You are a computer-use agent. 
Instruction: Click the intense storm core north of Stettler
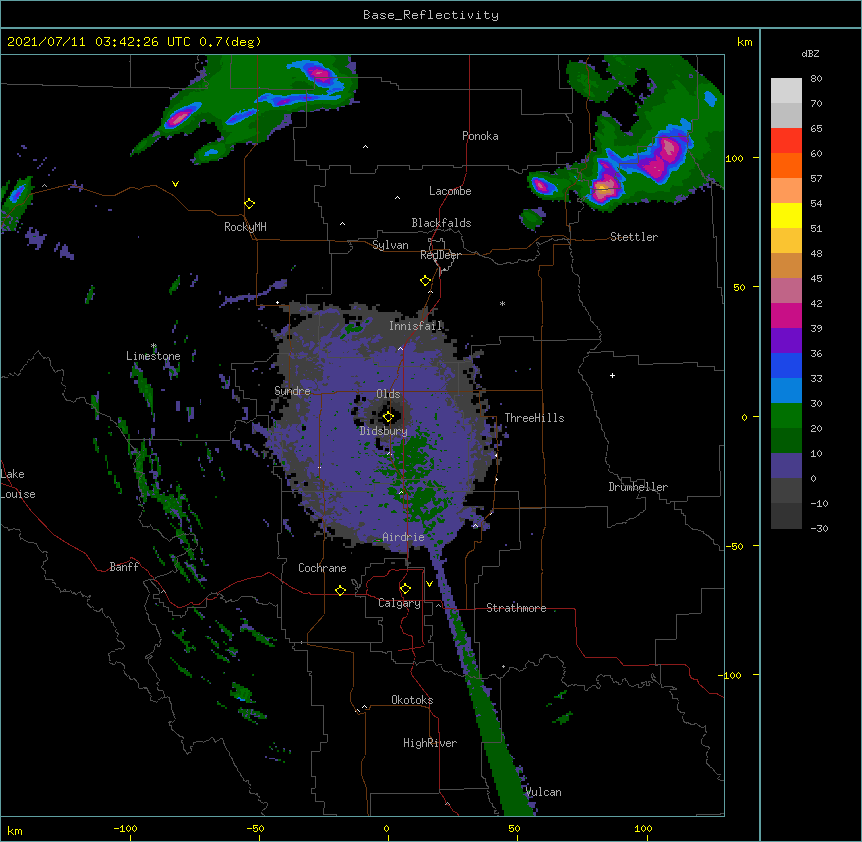click(x=603, y=189)
